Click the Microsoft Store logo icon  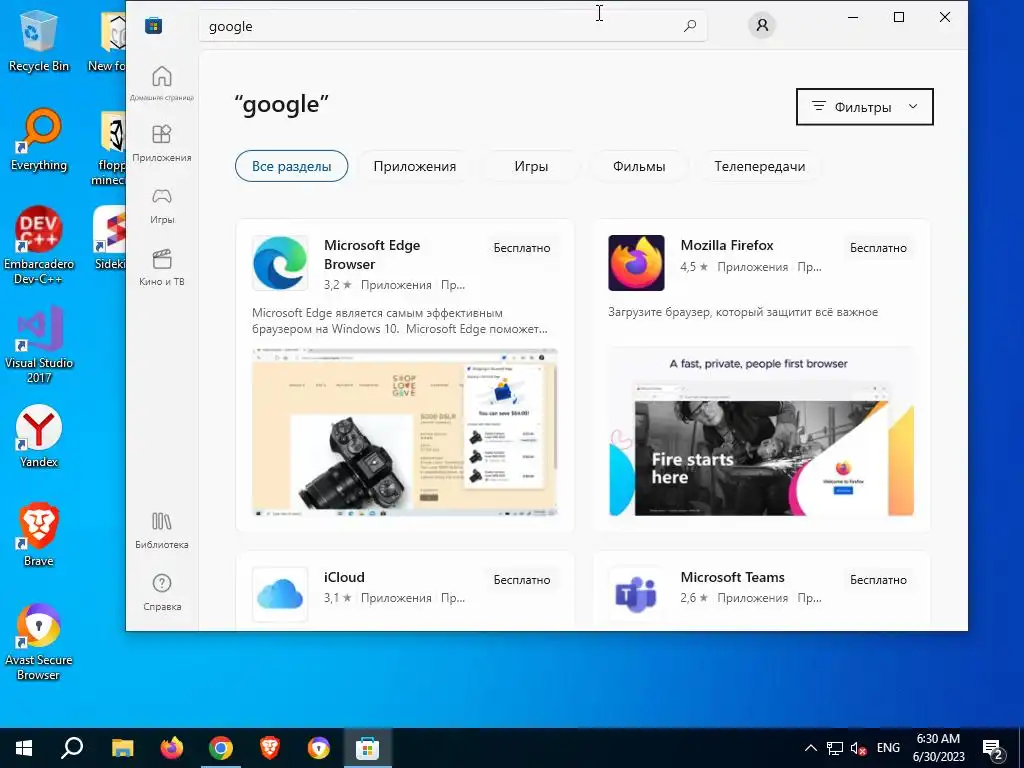coord(153,26)
